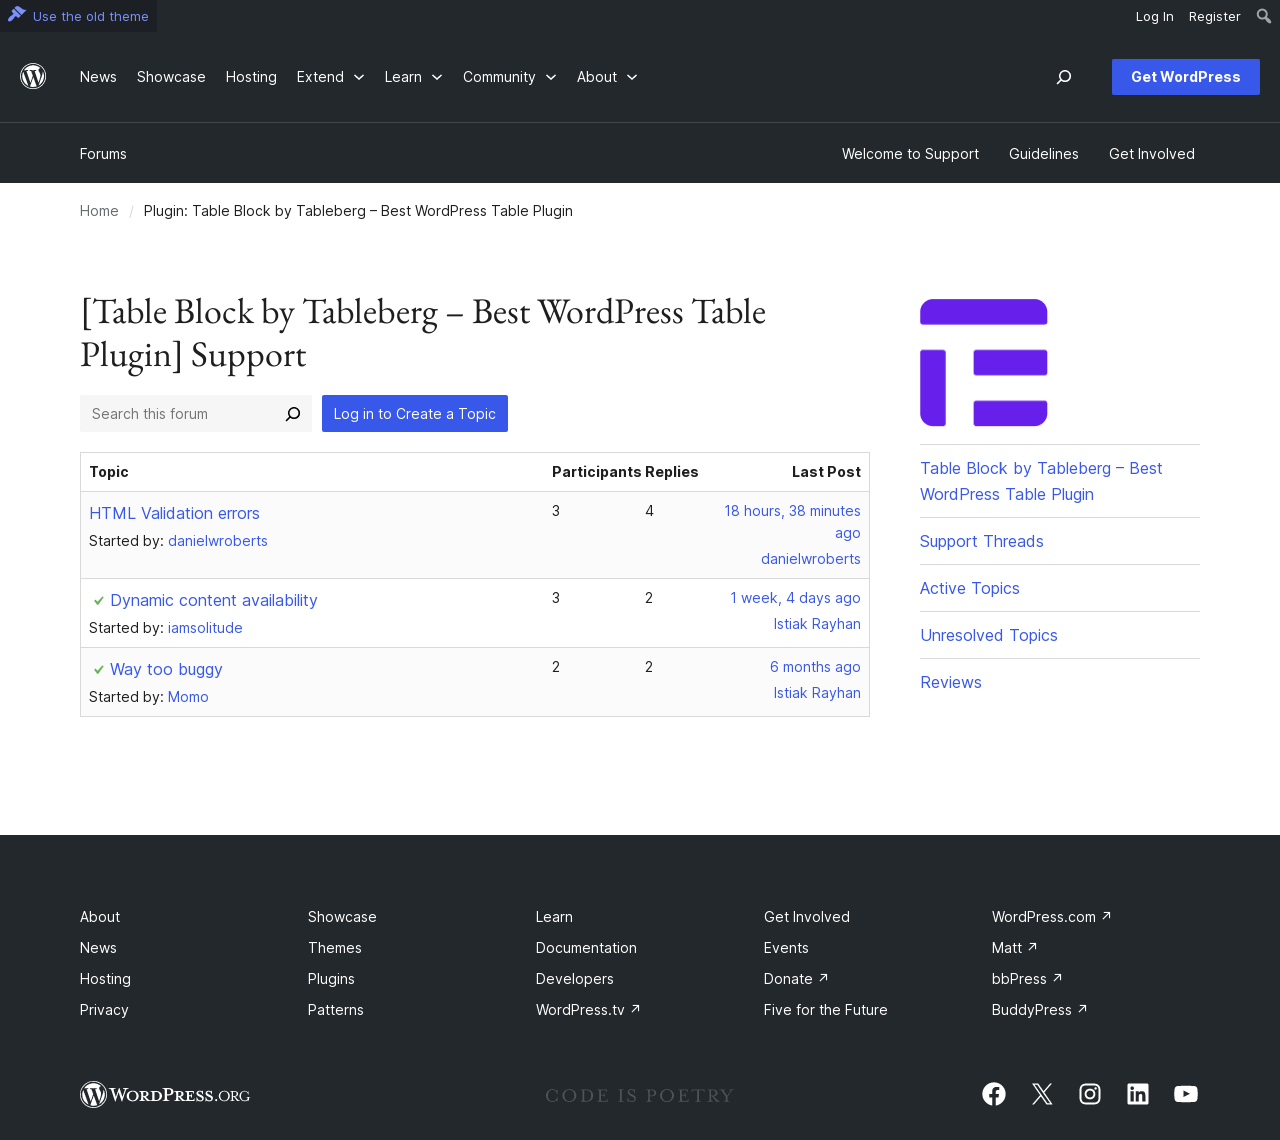The image size is (1280, 1140).
Task: Go to Forums in the subnav
Action: [103, 154]
